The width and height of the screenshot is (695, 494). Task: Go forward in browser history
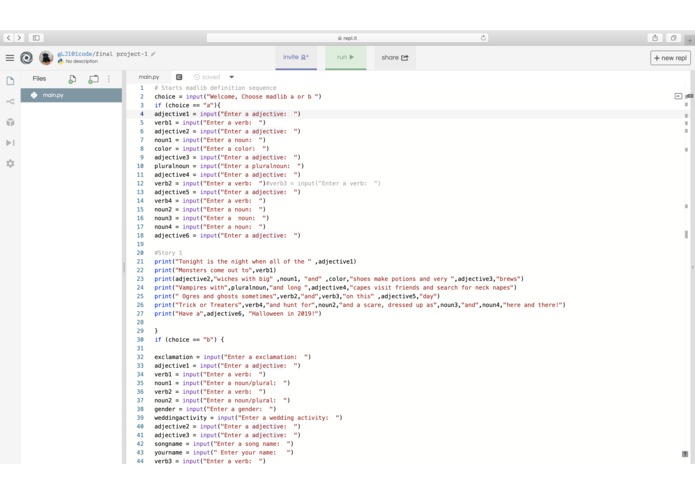point(19,38)
